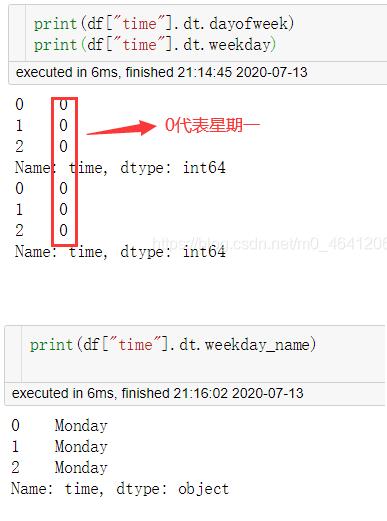Screen dimensions: 387x521
Task: Click the left gutter of the weekday_name cell
Action: pos(13,354)
